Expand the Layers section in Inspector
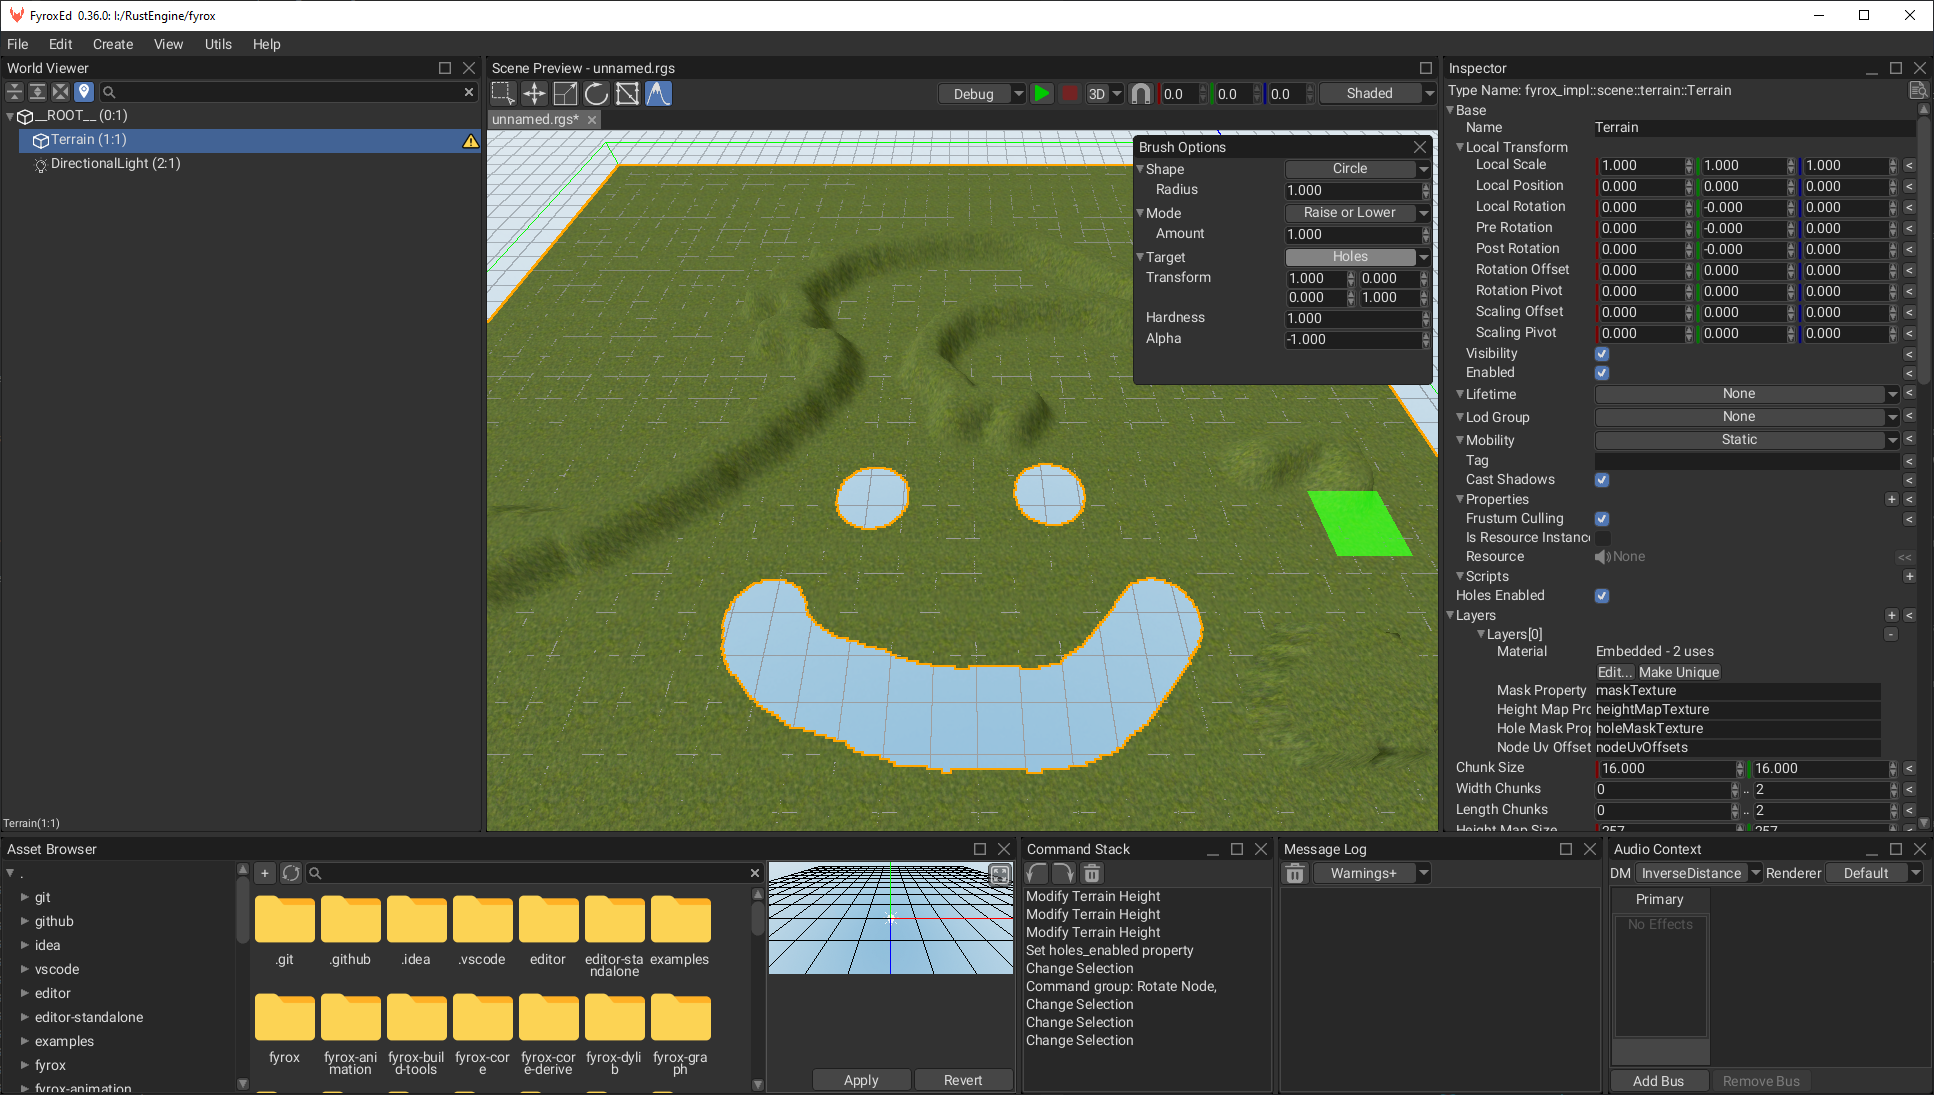Image resolution: width=1934 pixels, height=1095 pixels. pyautogui.click(x=1457, y=614)
